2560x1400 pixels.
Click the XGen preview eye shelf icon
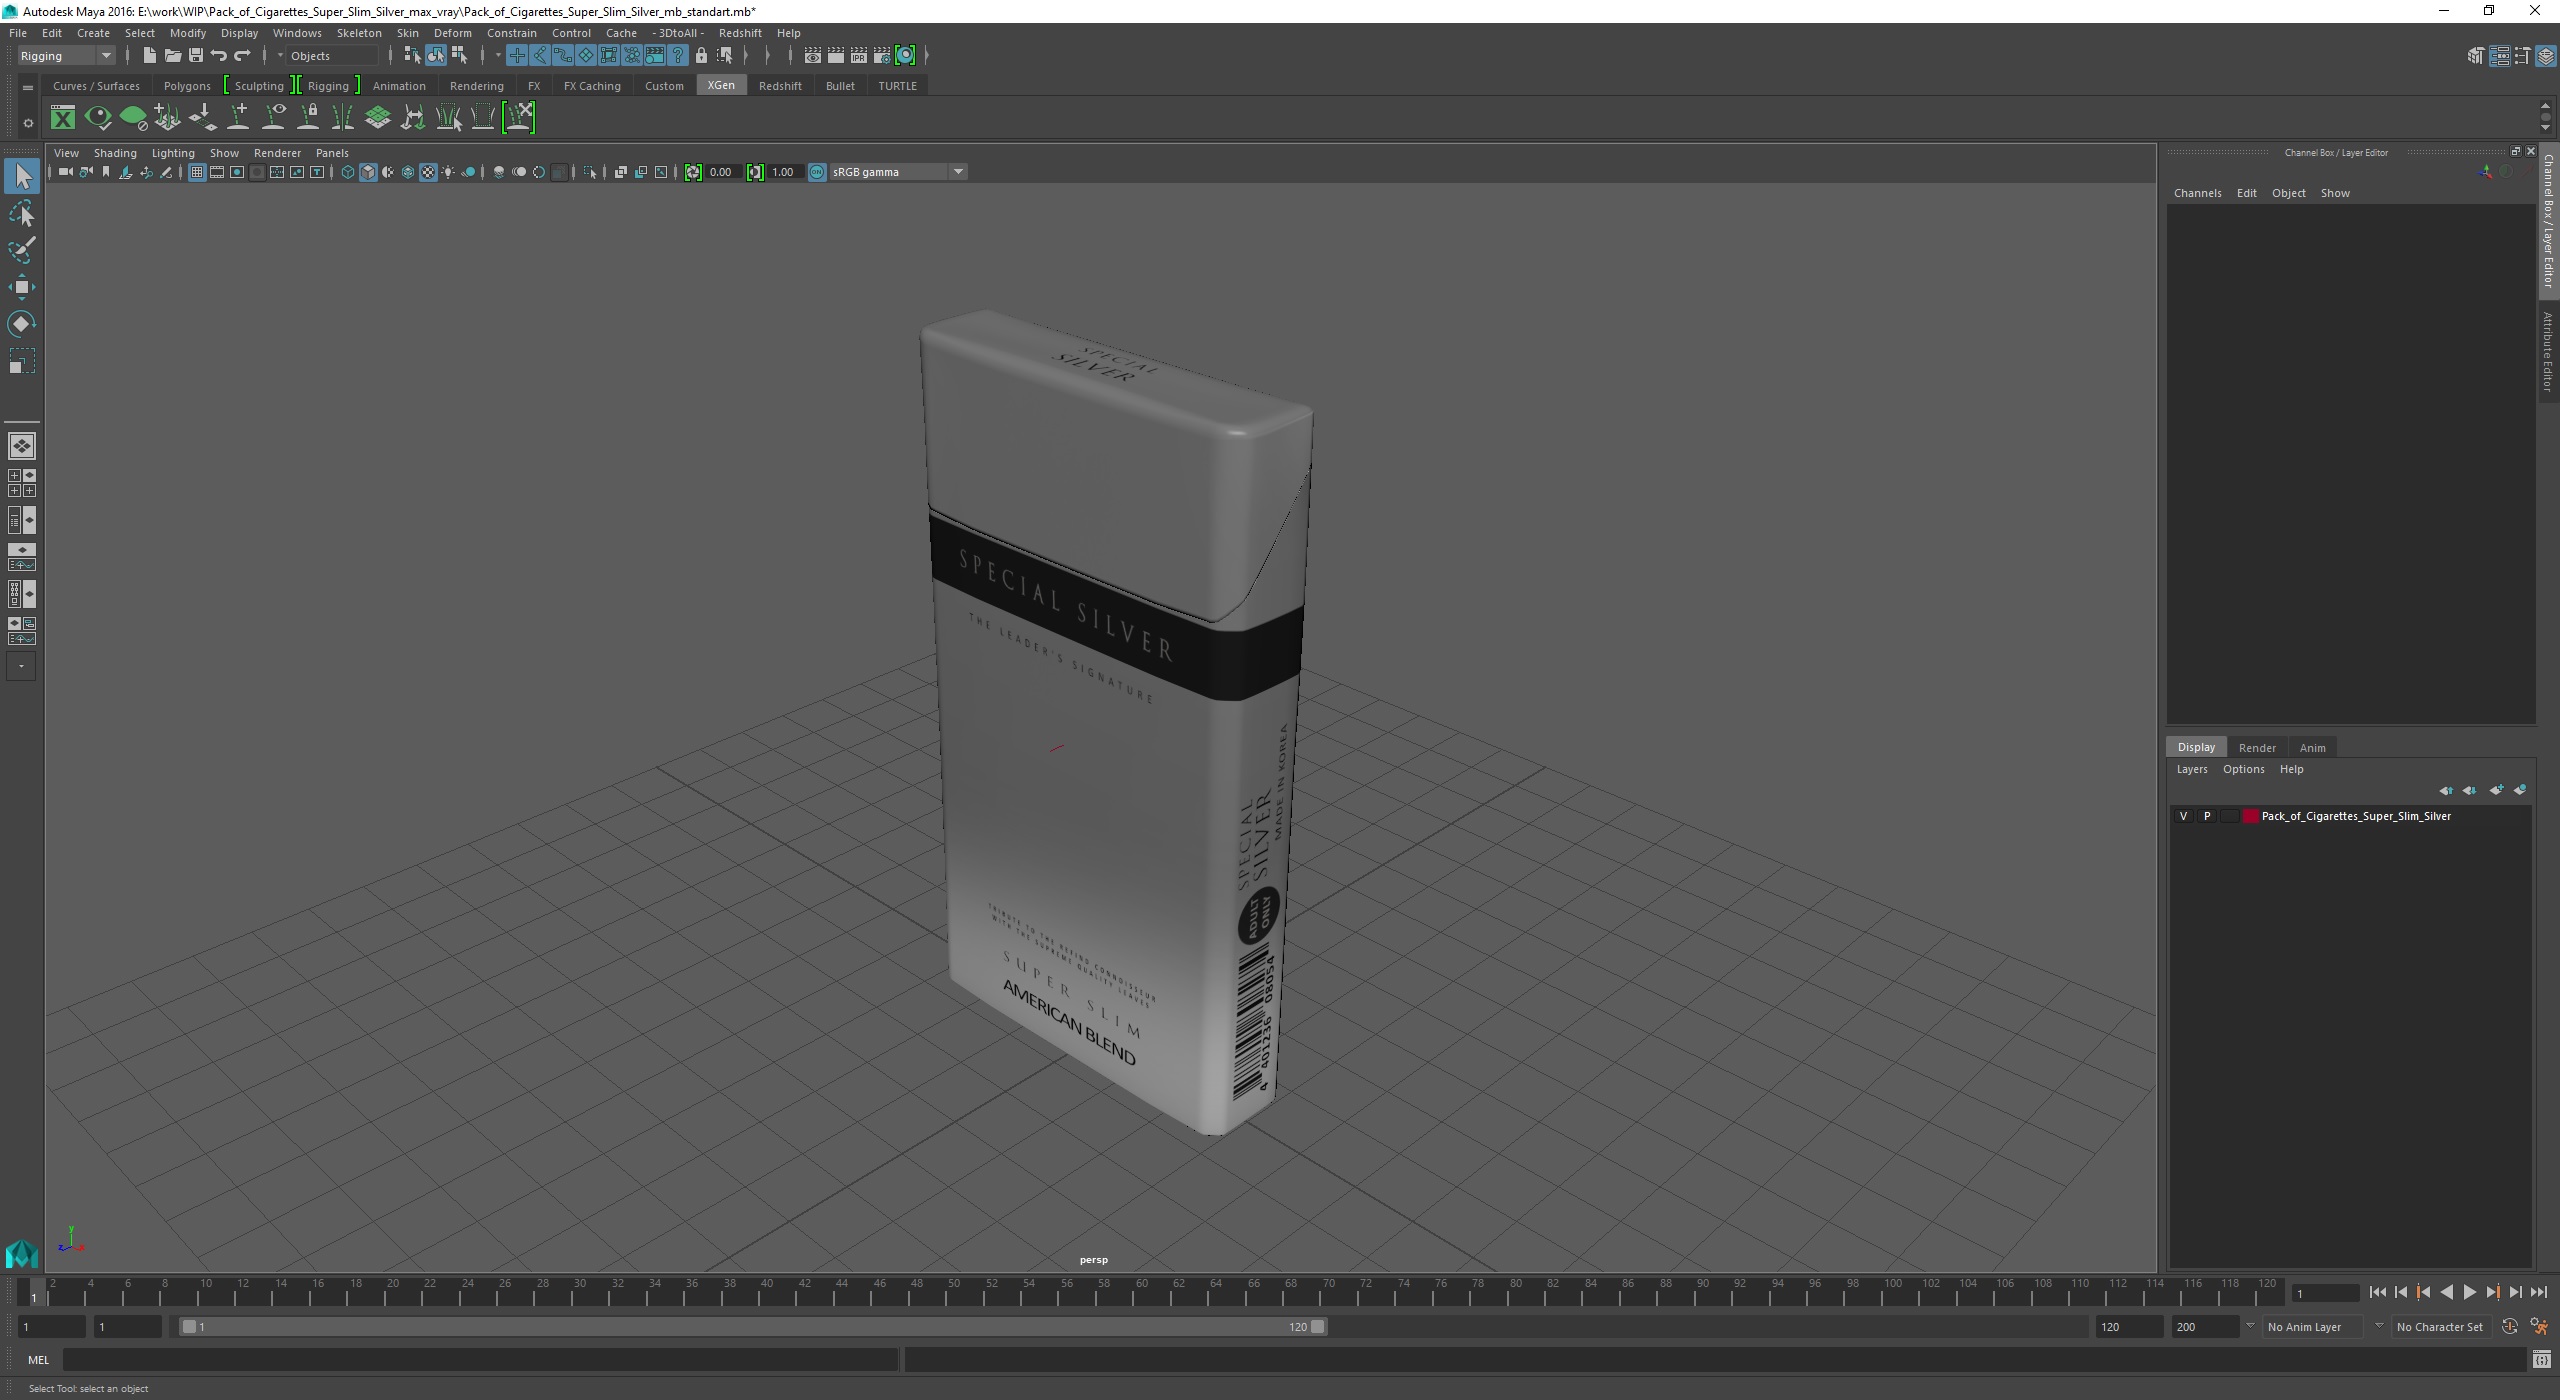[98, 118]
